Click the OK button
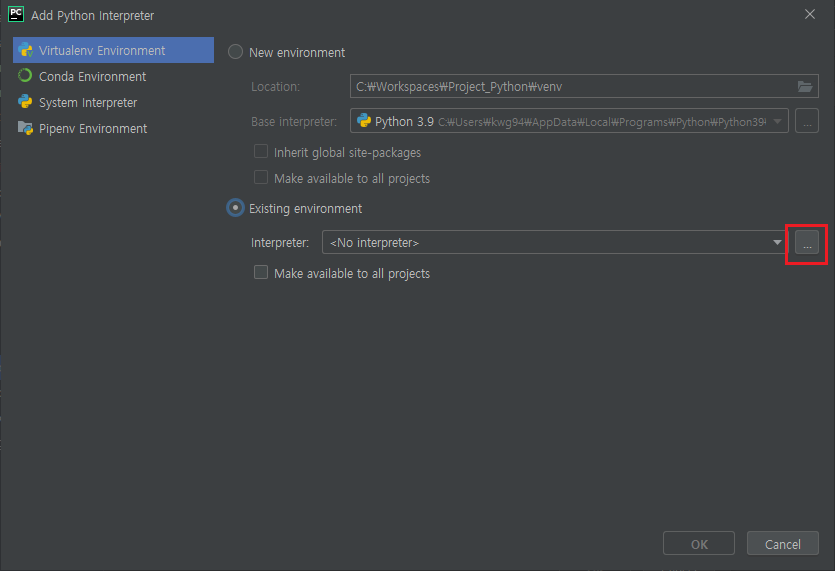 click(x=699, y=544)
